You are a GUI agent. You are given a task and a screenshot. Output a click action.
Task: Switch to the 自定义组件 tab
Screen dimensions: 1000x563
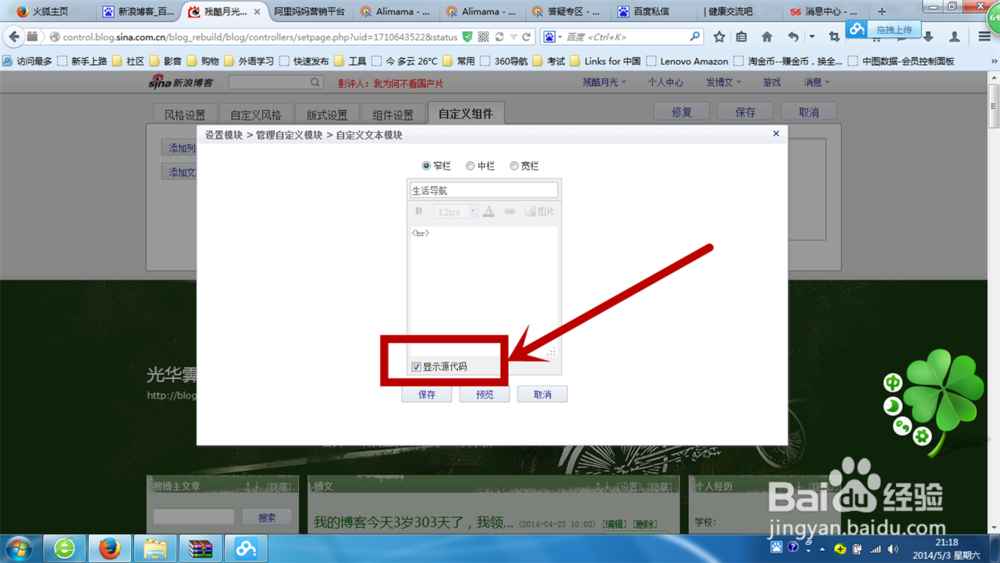(466, 113)
